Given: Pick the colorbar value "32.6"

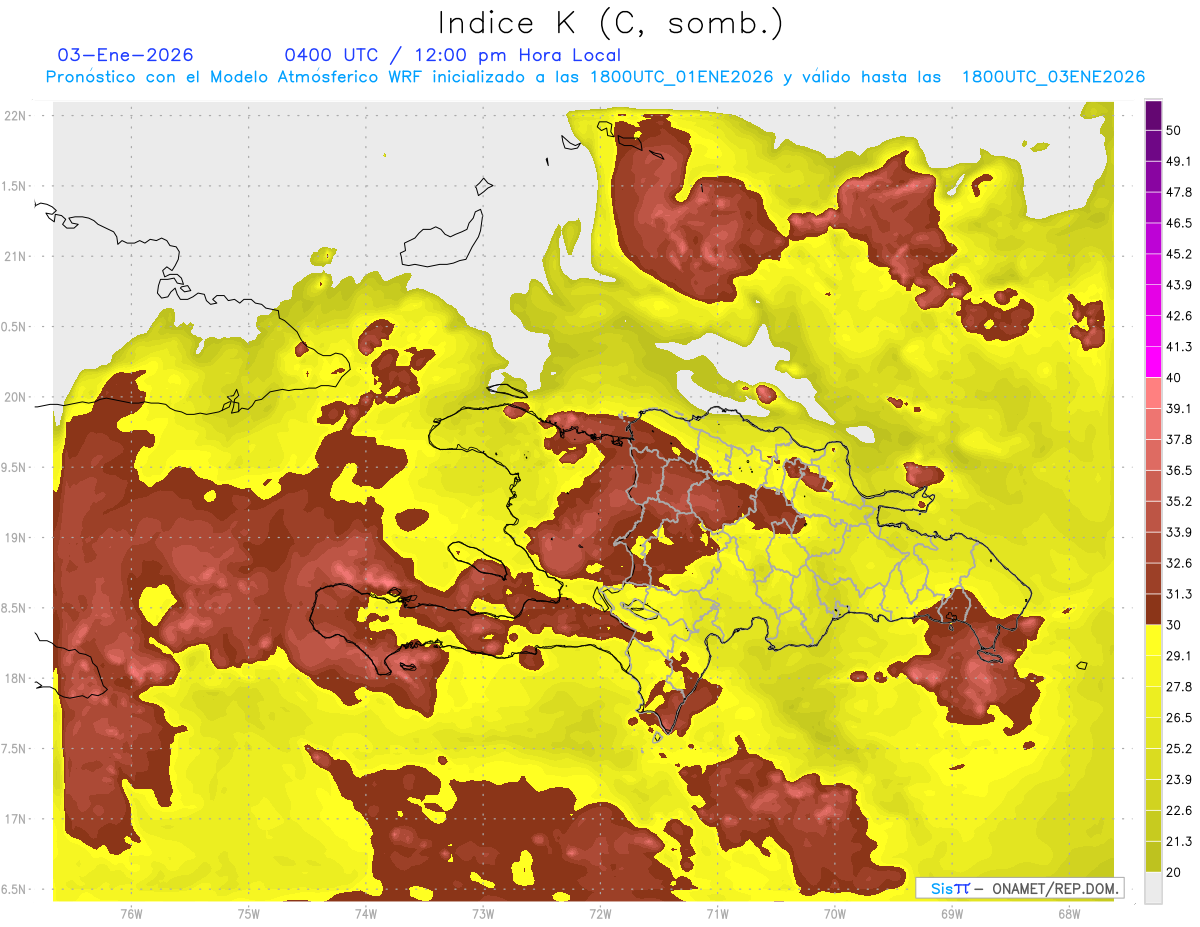Looking at the screenshot, I should coord(1178,563).
